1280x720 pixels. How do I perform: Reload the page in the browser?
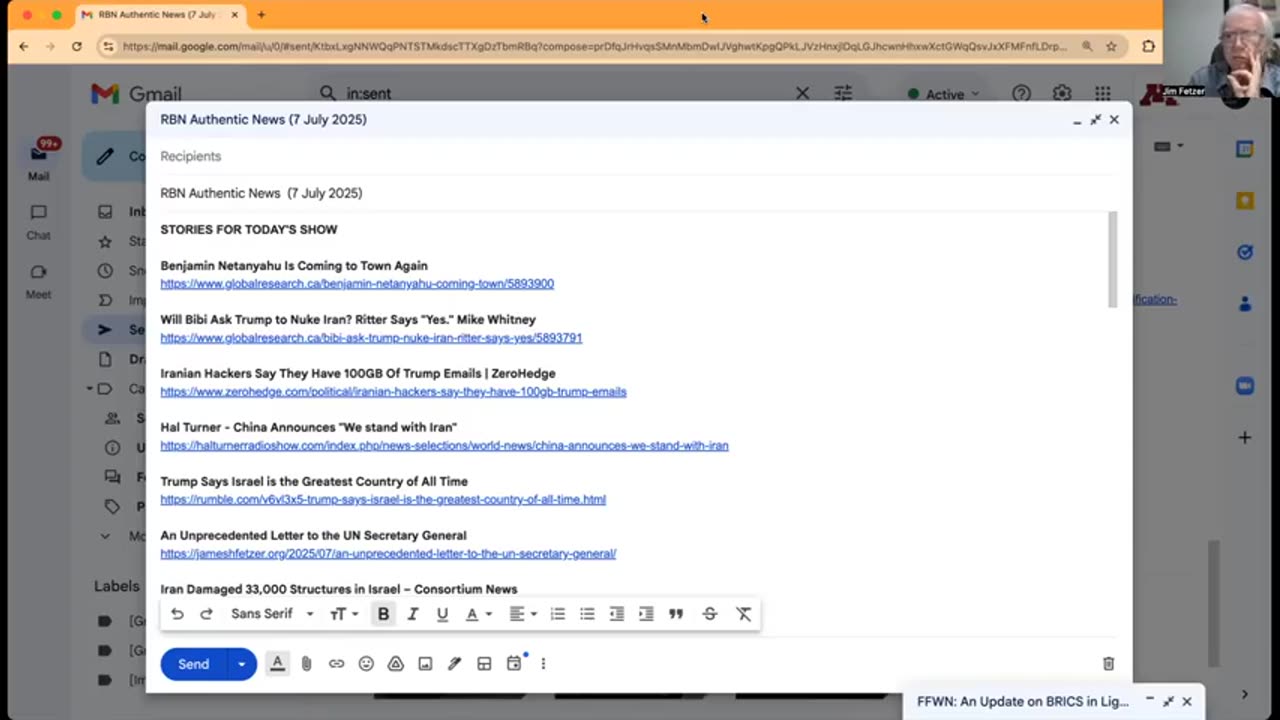(x=76, y=46)
